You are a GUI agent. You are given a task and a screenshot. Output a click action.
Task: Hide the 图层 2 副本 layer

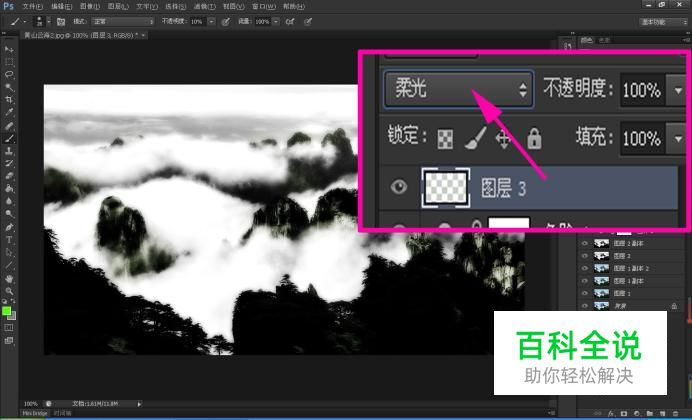point(585,243)
